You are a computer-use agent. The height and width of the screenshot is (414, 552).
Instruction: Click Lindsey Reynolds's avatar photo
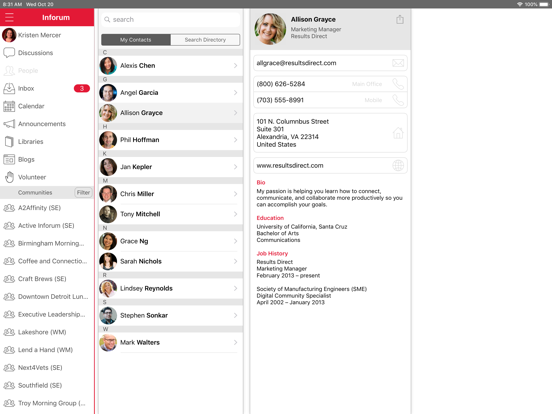(x=108, y=289)
